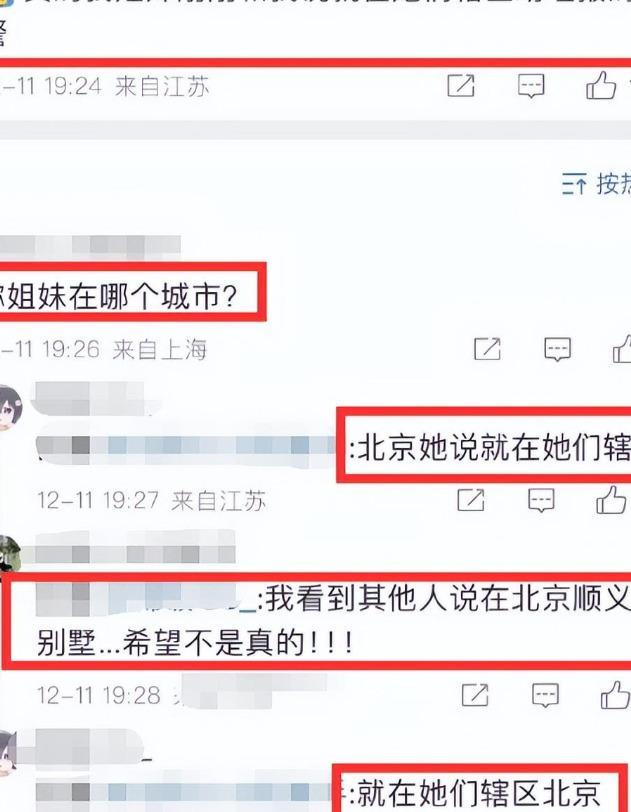Screen dimensions: 631x812
Task: Reply to the 19:26 comment from 上海
Action: 557,349
